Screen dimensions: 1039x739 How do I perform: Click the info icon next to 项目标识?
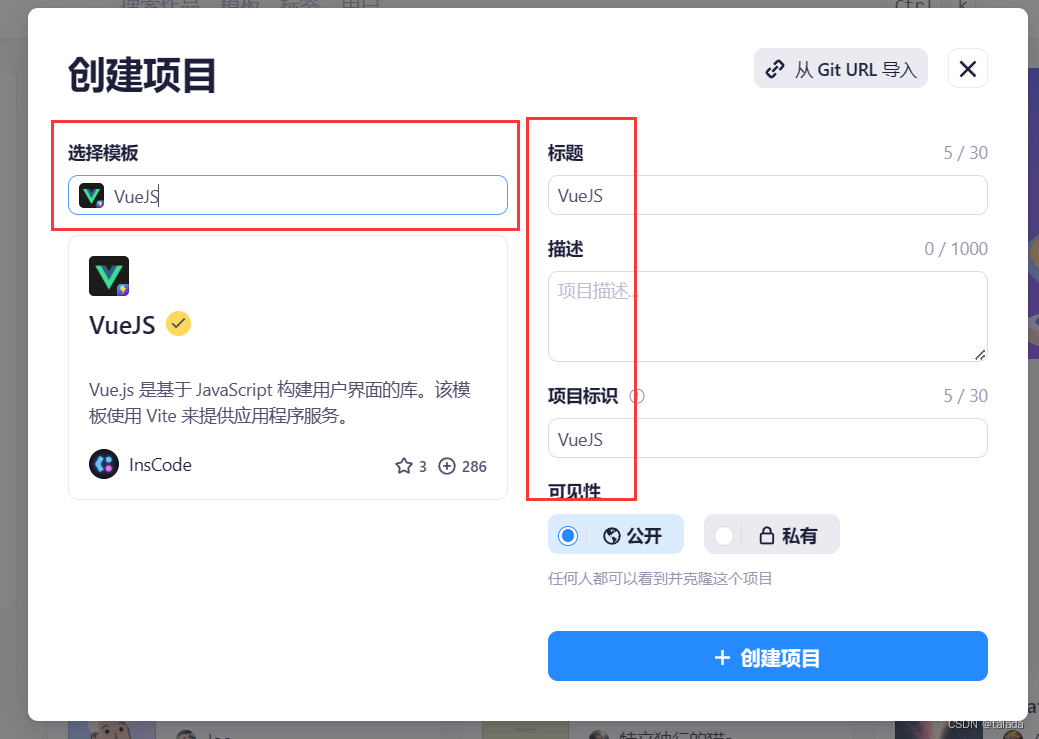coord(637,396)
